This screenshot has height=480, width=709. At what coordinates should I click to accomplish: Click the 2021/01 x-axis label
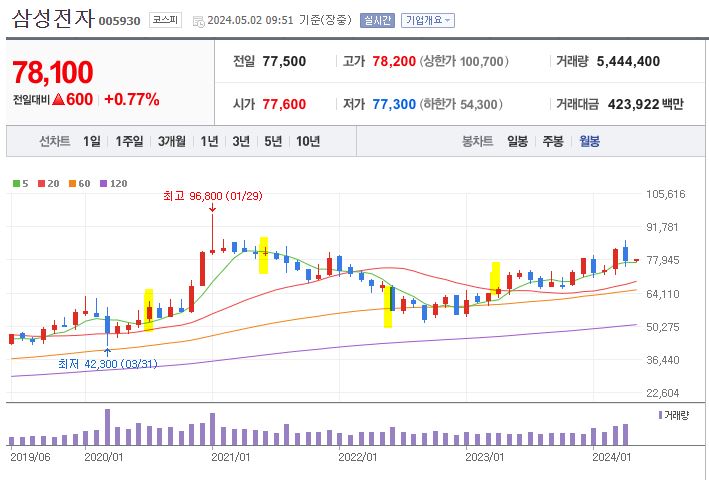coord(231,457)
